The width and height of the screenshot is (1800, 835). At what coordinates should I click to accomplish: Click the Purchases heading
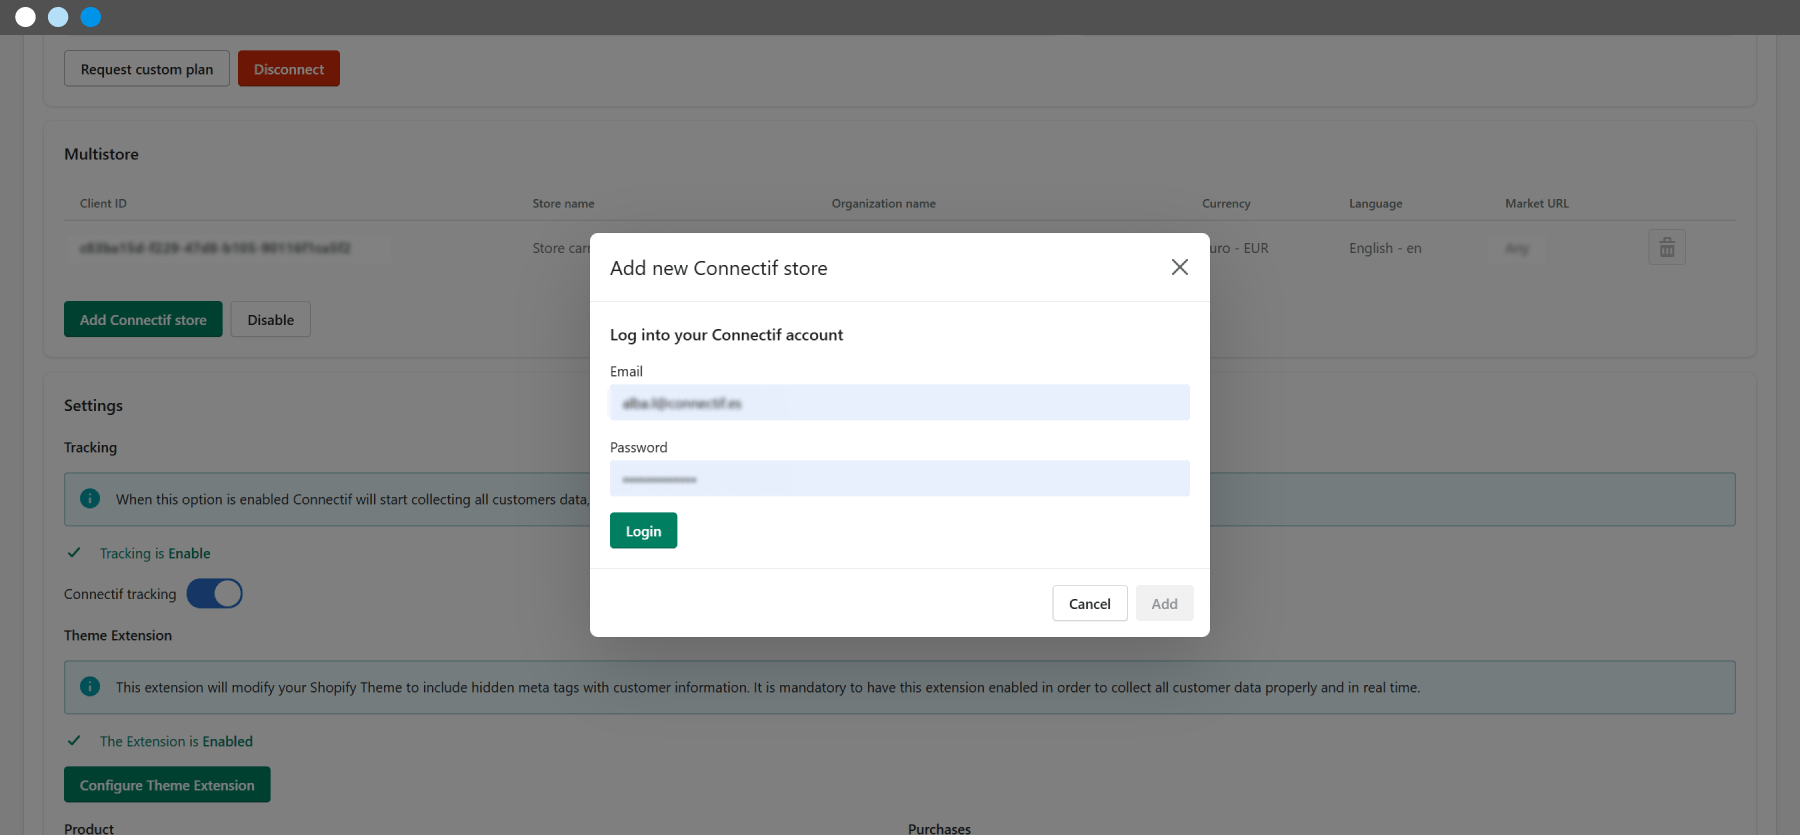[x=939, y=828]
